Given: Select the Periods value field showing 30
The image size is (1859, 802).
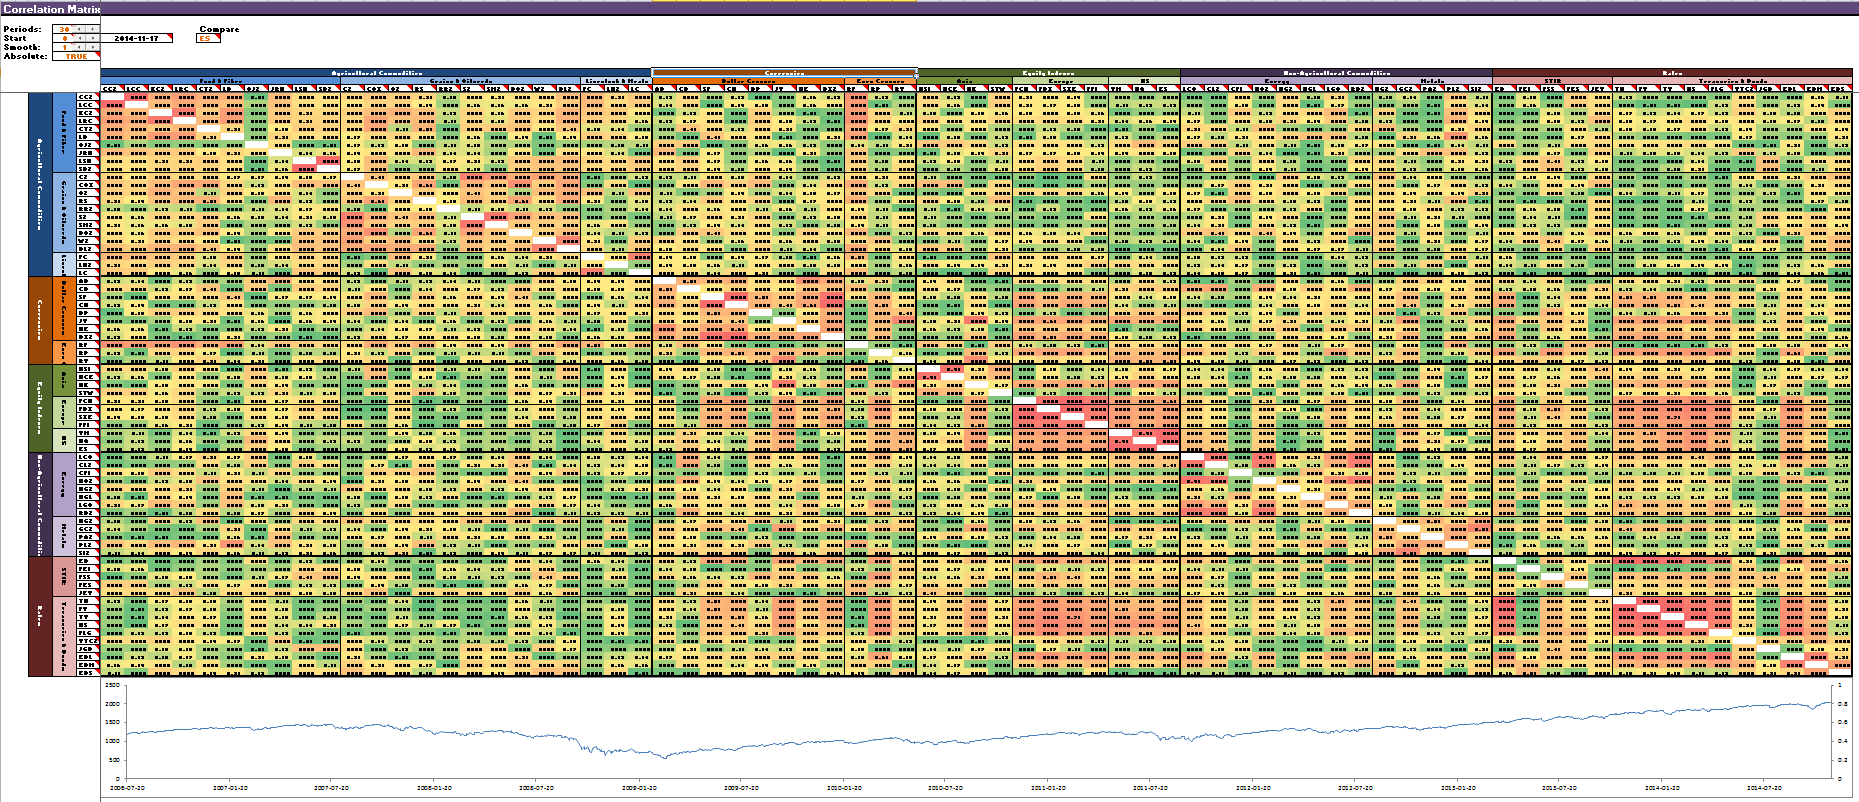Looking at the screenshot, I should click(x=64, y=29).
